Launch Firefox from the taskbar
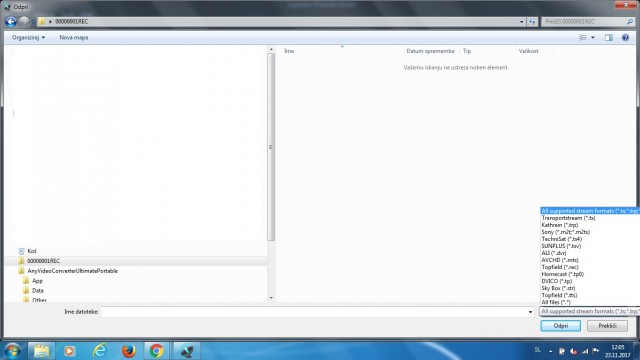The width and height of the screenshot is (640, 360). click(x=129, y=351)
